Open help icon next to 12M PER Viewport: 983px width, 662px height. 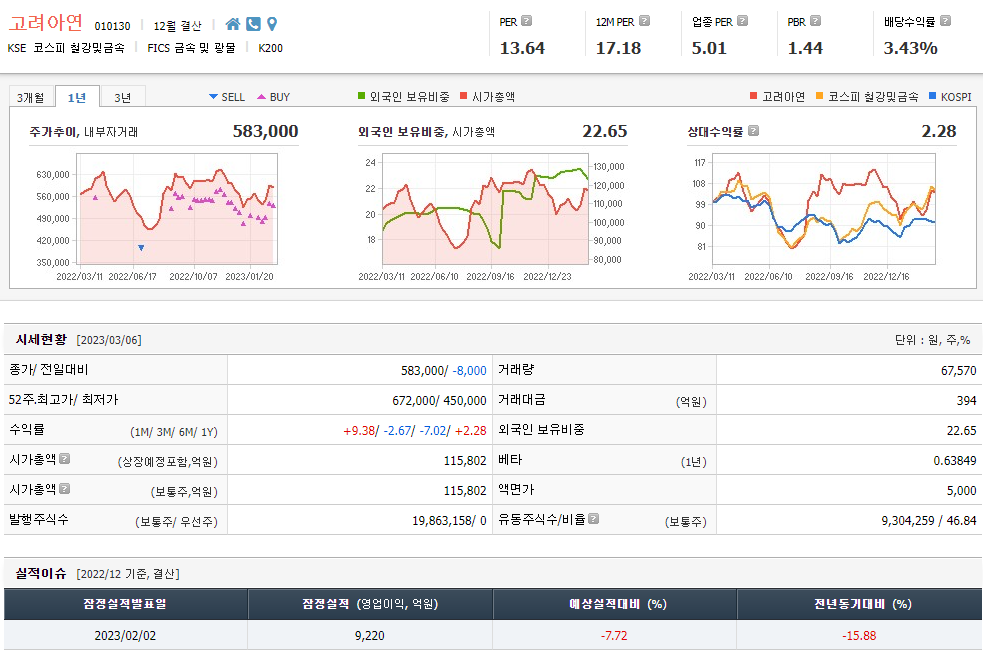point(644,21)
